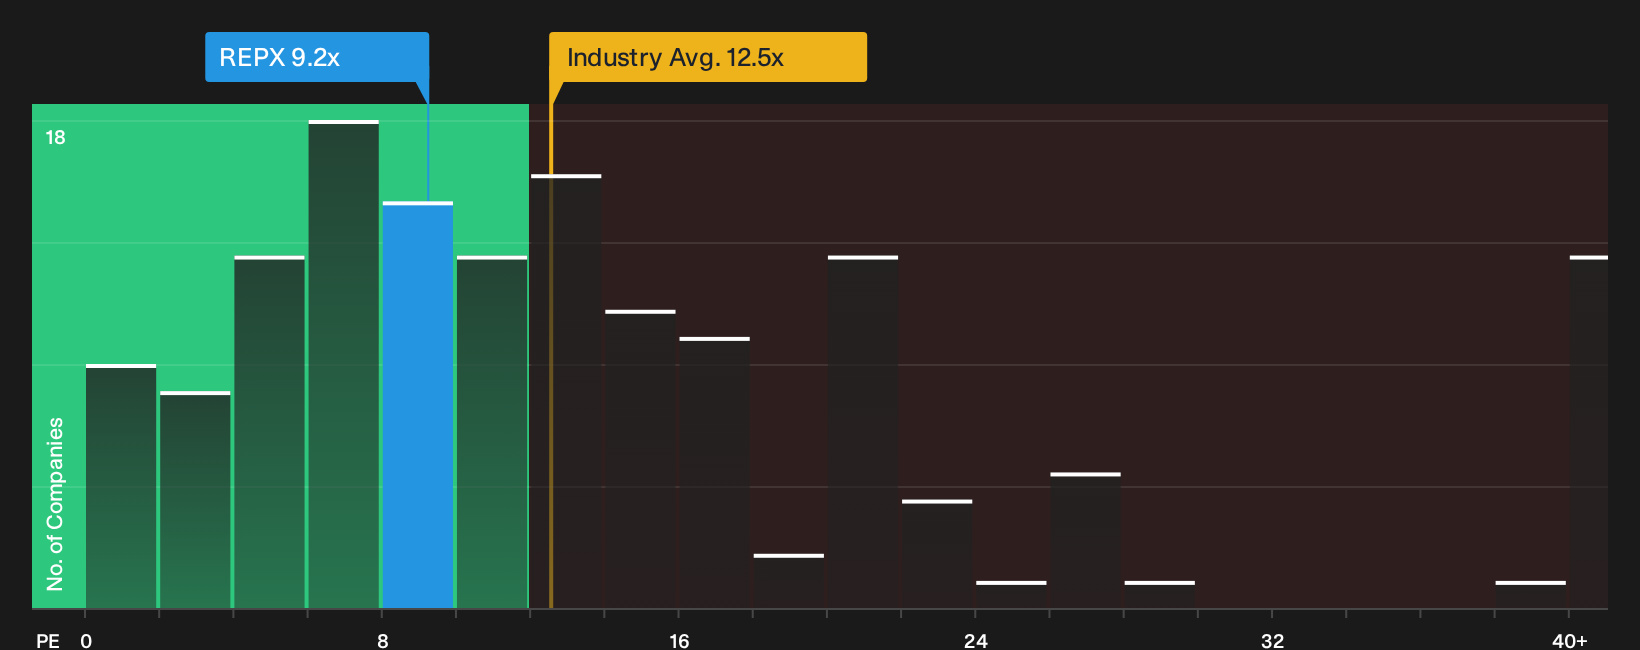This screenshot has height=650, width=1640.
Task: Click the tallest bar, just below PE 8
Action: [x=344, y=364]
